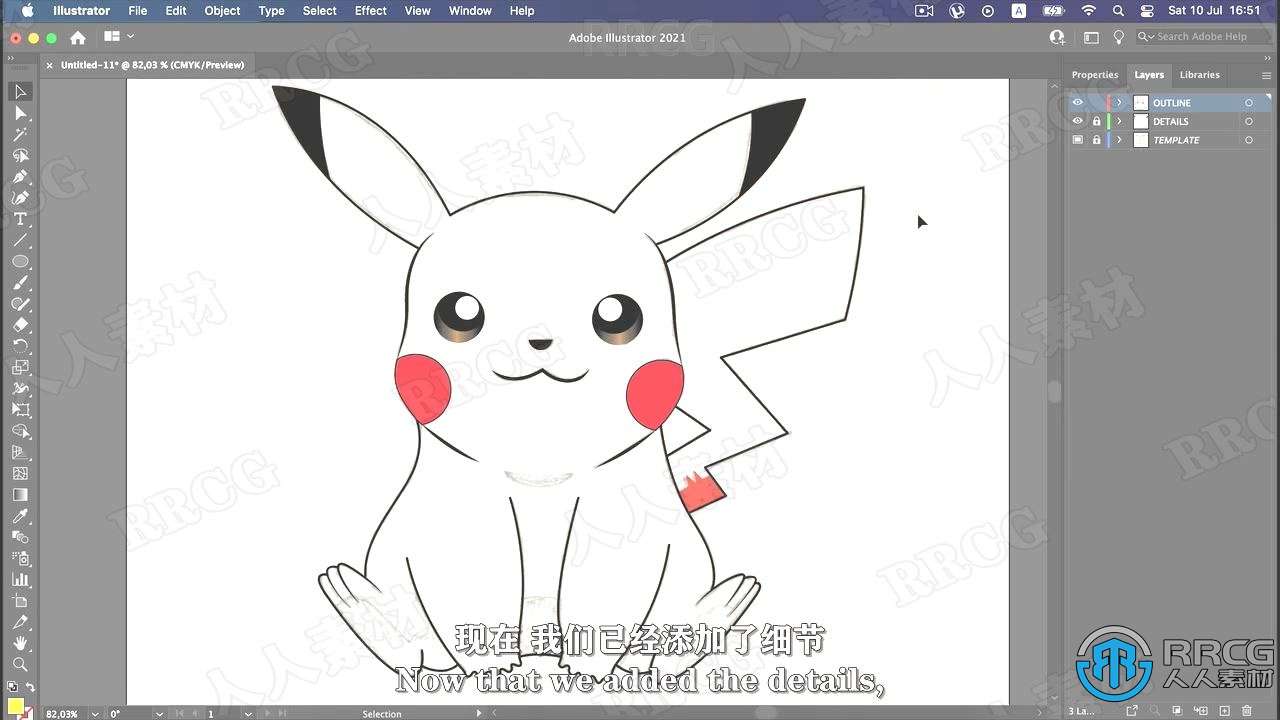Image resolution: width=1280 pixels, height=720 pixels.
Task: Select the Width/Warp tool
Action: click(x=20, y=388)
